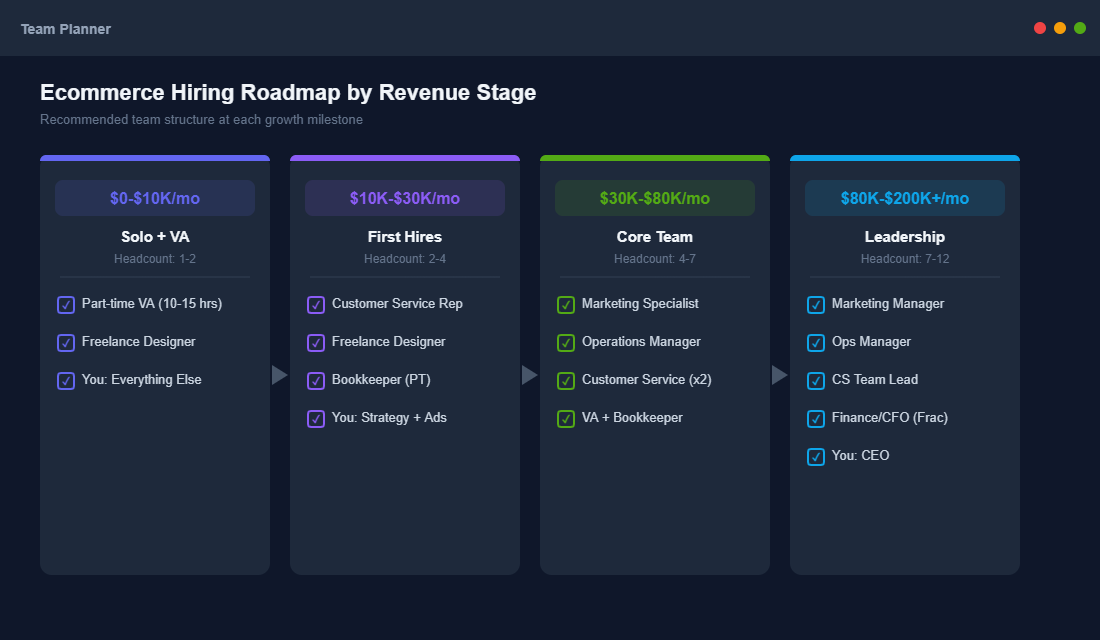Screen dimensions: 1100x640
Task: Click the orange window dot
Action: click(1060, 28)
